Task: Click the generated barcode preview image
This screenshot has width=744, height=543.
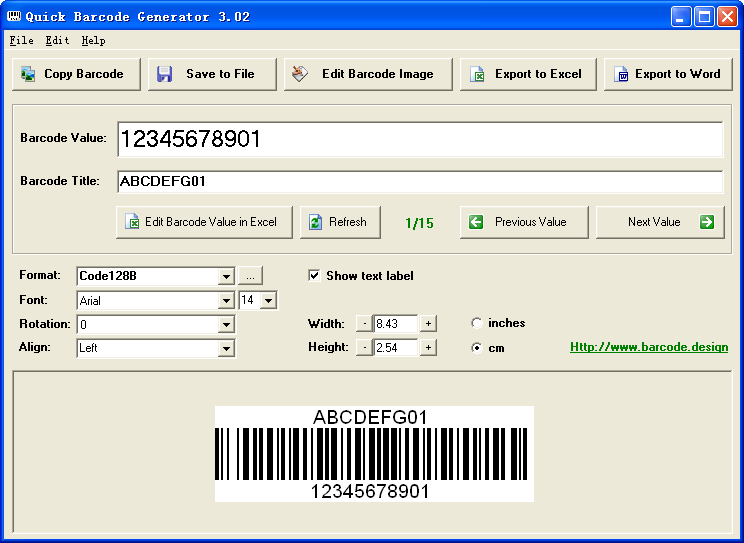Action: [374, 454]
